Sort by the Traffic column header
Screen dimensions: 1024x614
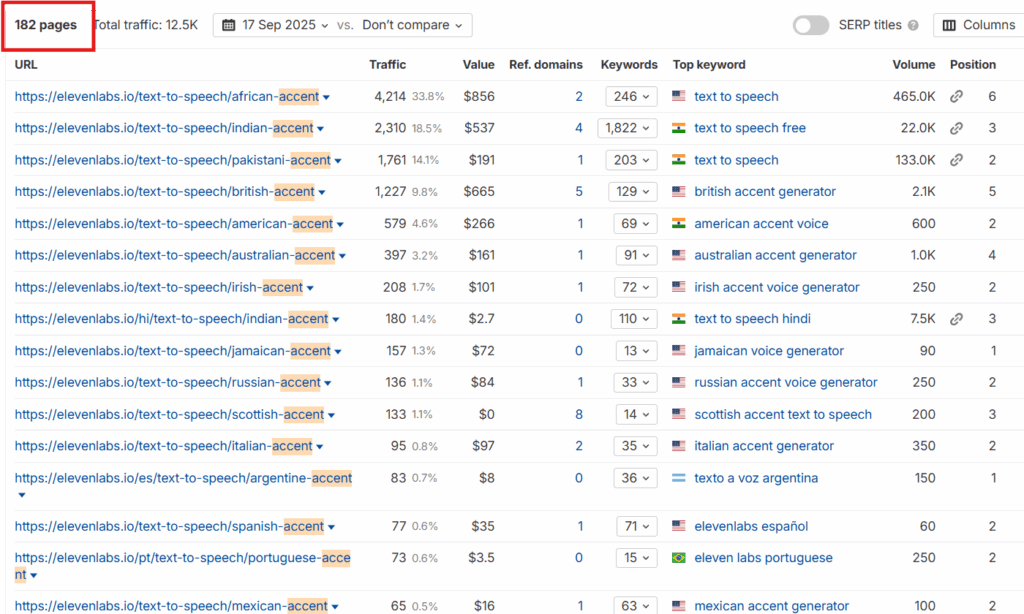[387, 65]
